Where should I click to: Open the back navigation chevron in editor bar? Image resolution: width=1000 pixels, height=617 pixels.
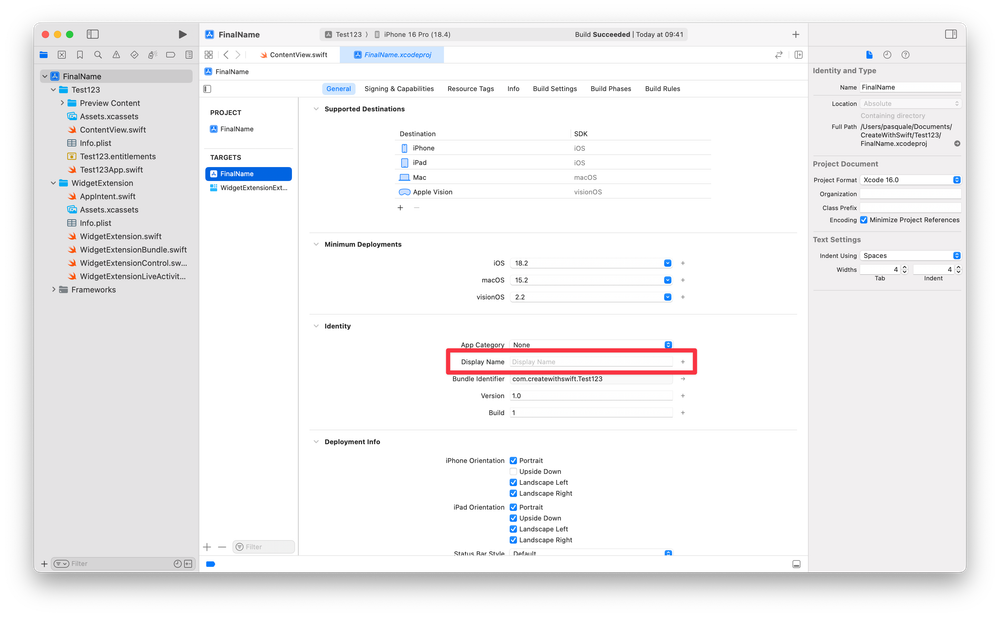click(x=226, y=54)
